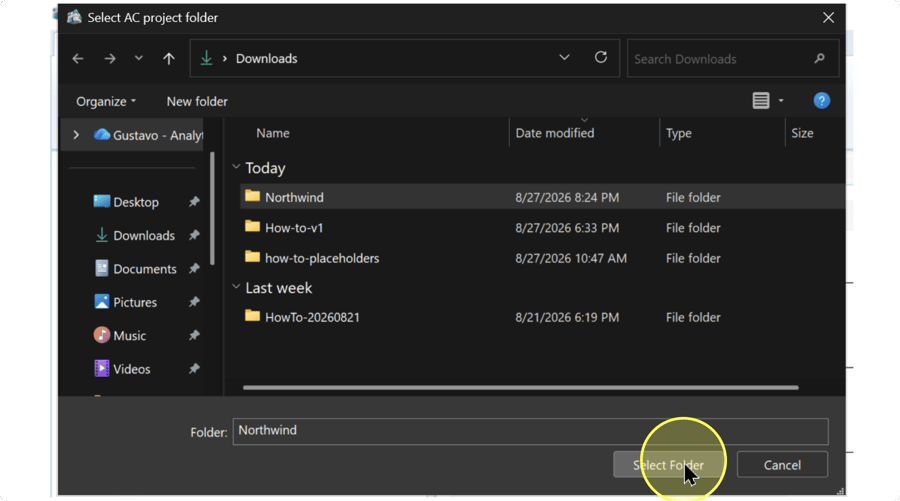Go forward with the right arrow
Viewport: 900px width, 501px height.
110,59
